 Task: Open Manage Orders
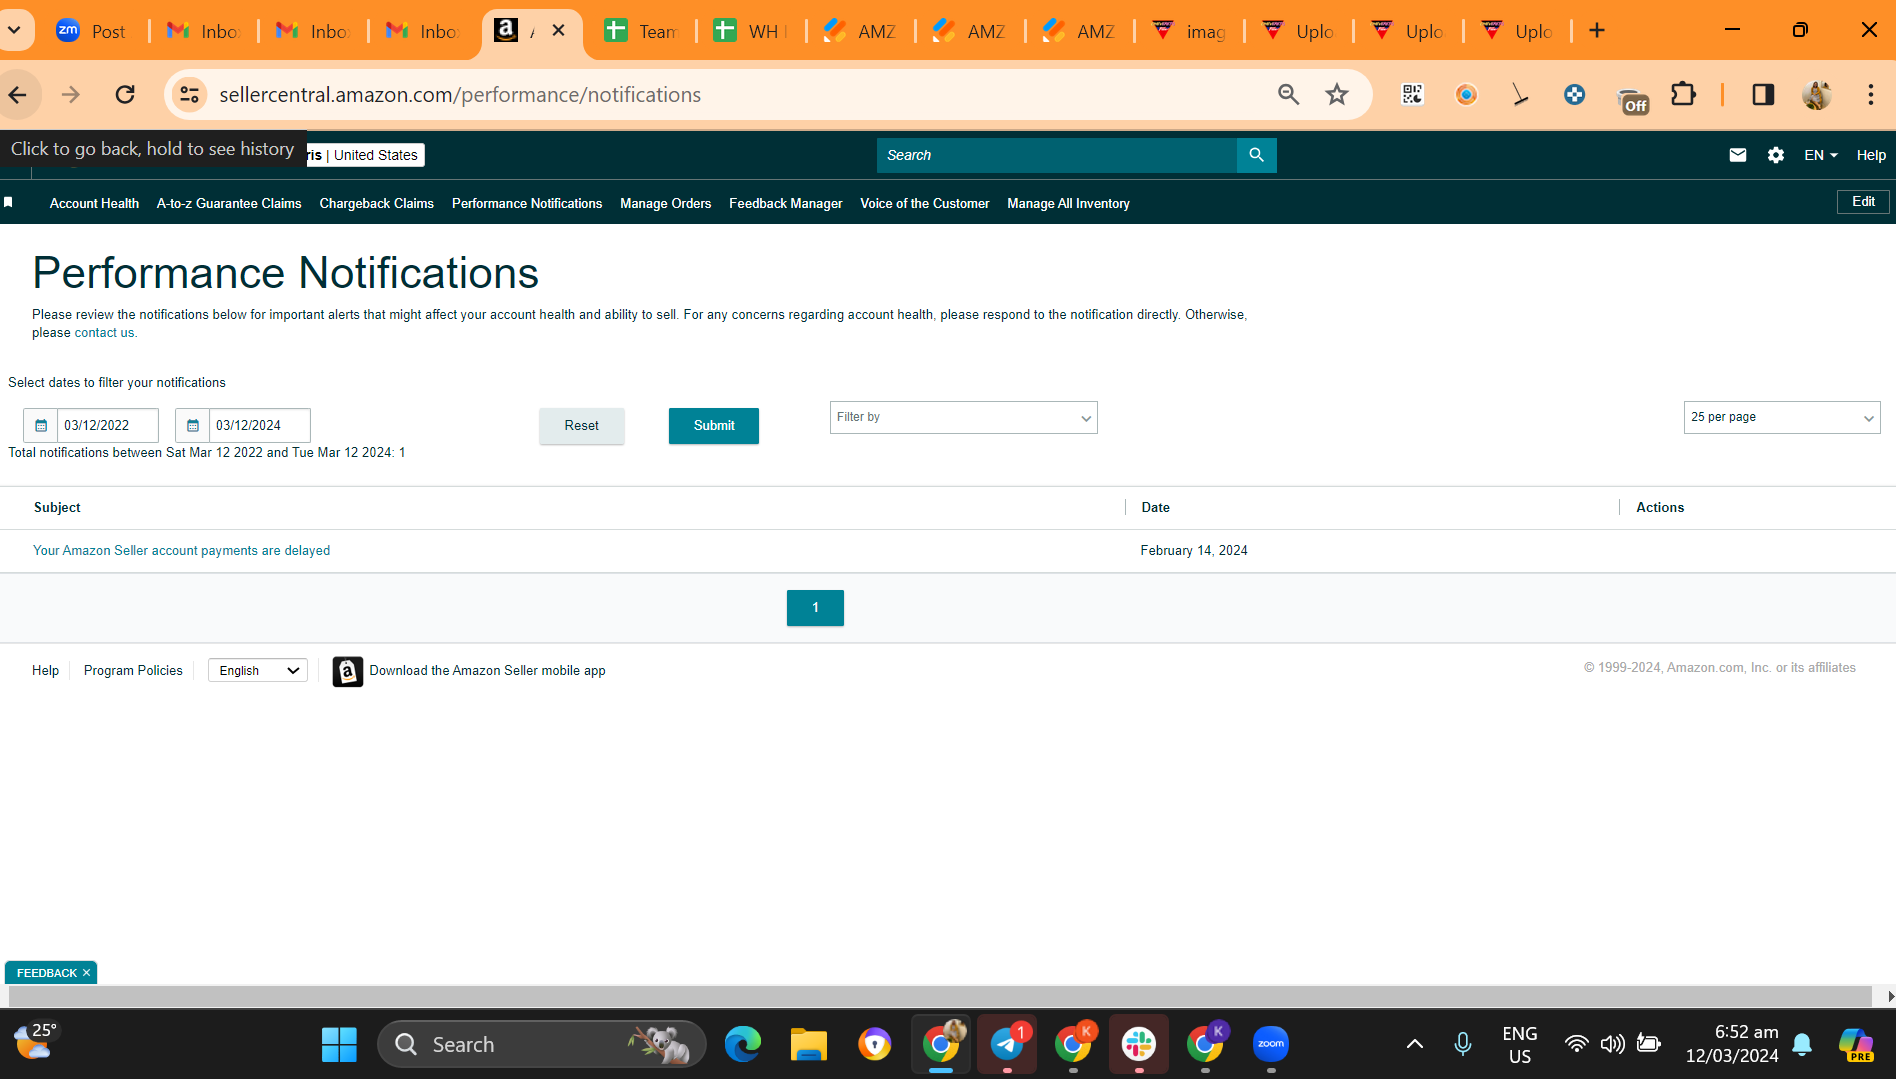[x=665, y=203]
